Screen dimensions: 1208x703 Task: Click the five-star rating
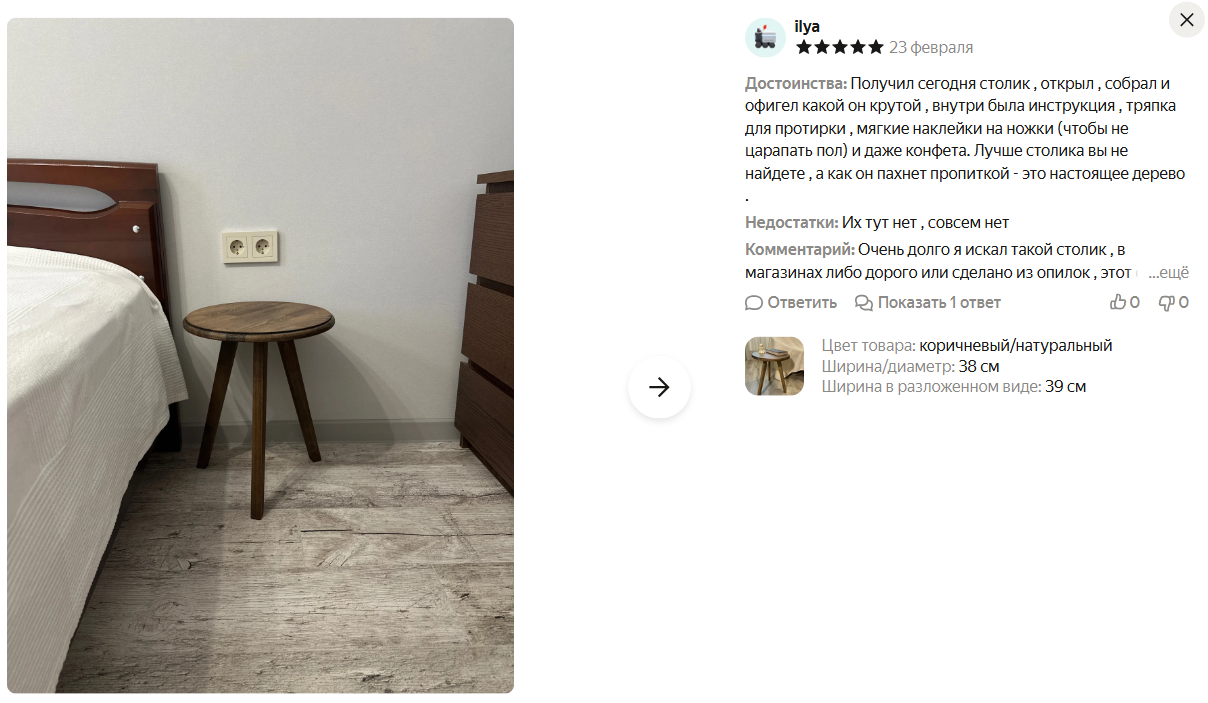click(840, 47)
